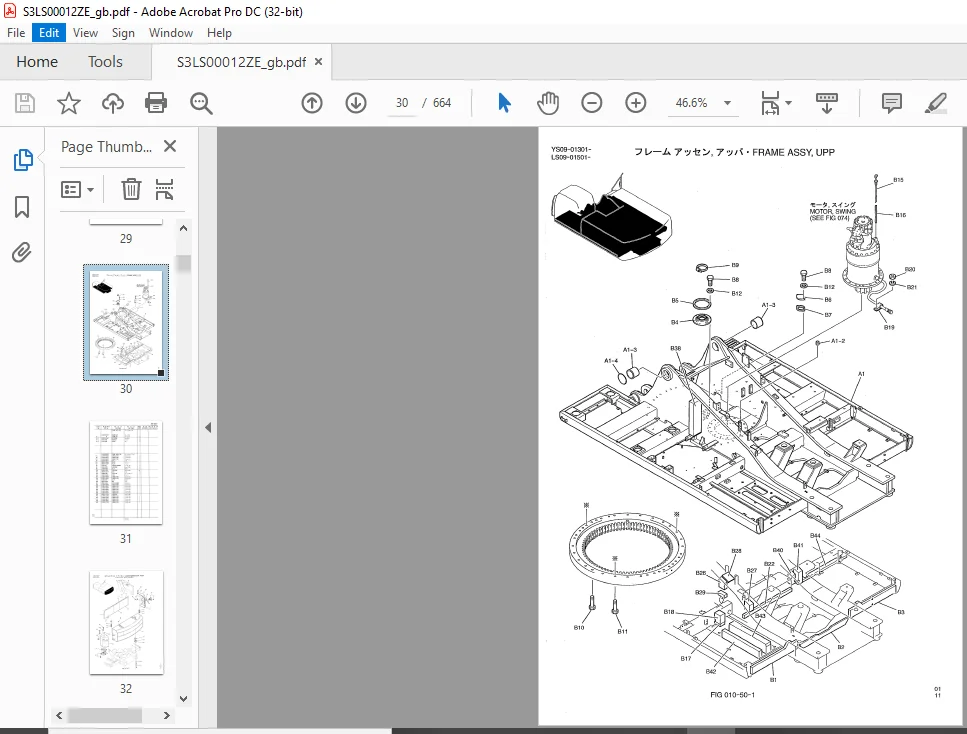Select page 30 thumbnail
Viewport: 967px width, 734px height.
click(126, 322)
